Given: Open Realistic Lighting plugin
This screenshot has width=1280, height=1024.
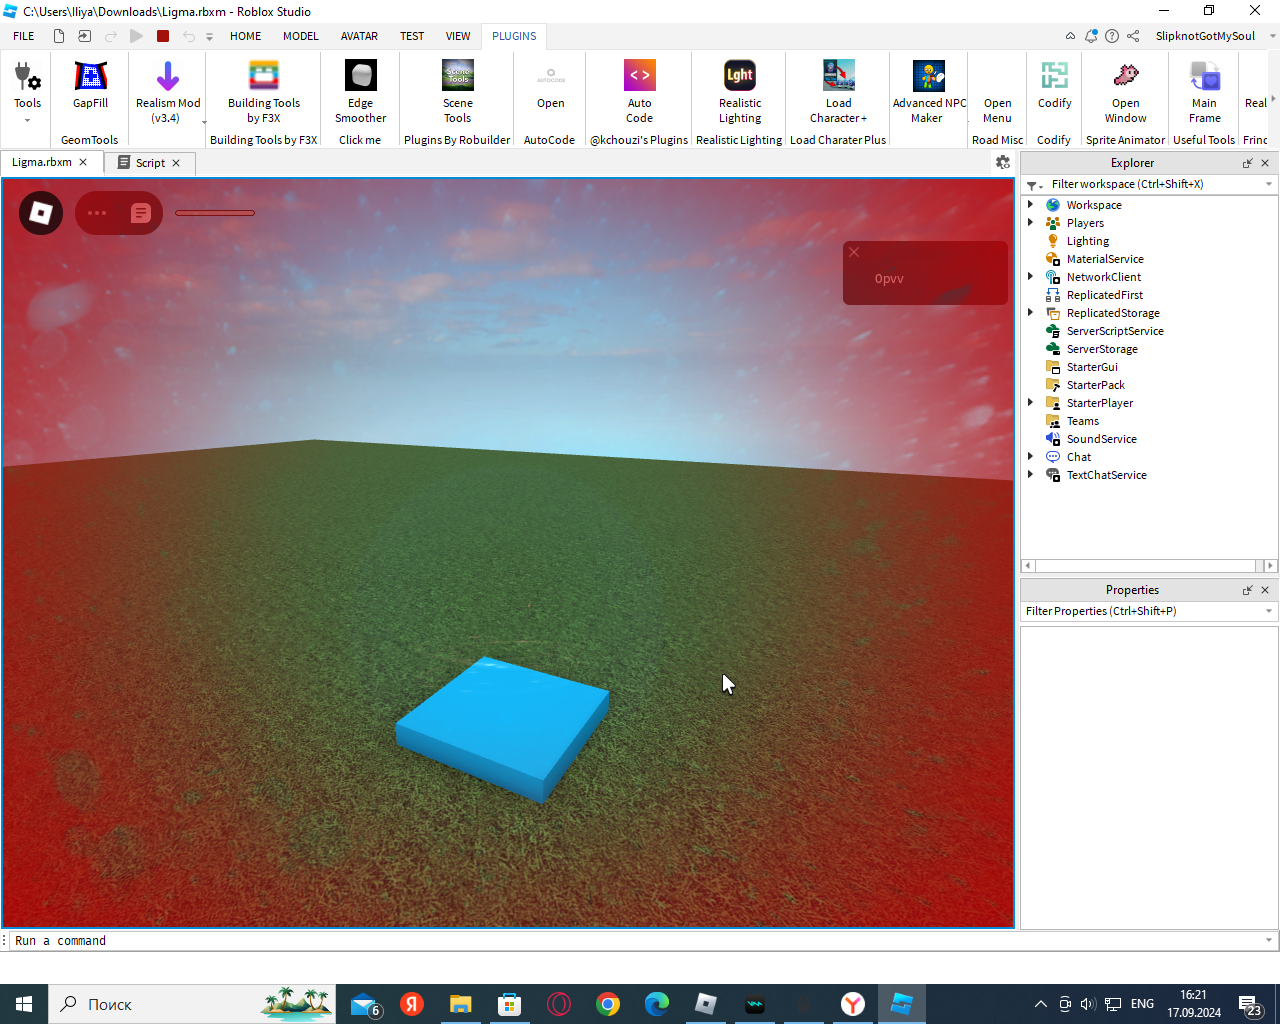Looking at the screenshot, I should [x=740, y=92].
